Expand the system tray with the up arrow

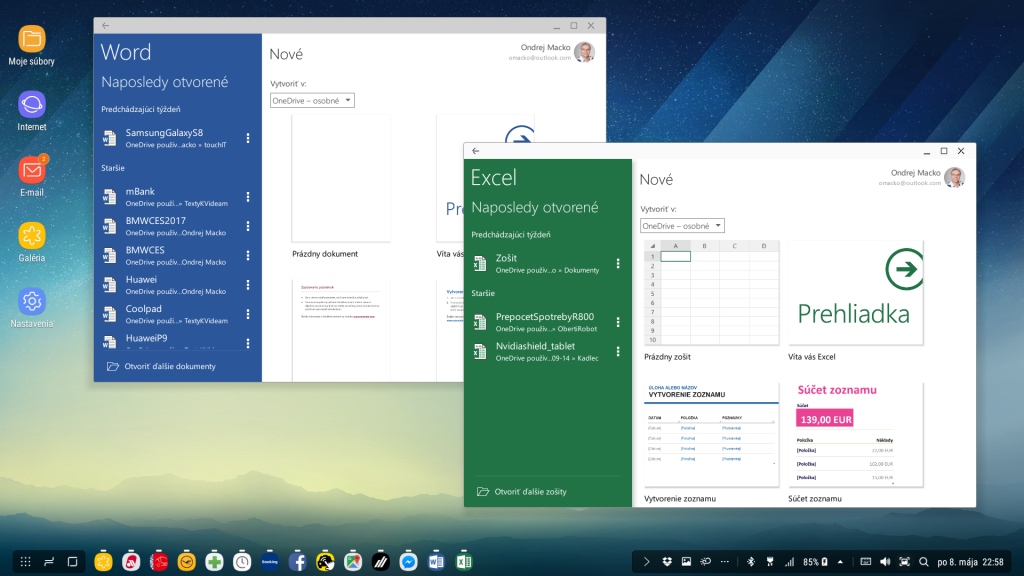coord(839,562)
